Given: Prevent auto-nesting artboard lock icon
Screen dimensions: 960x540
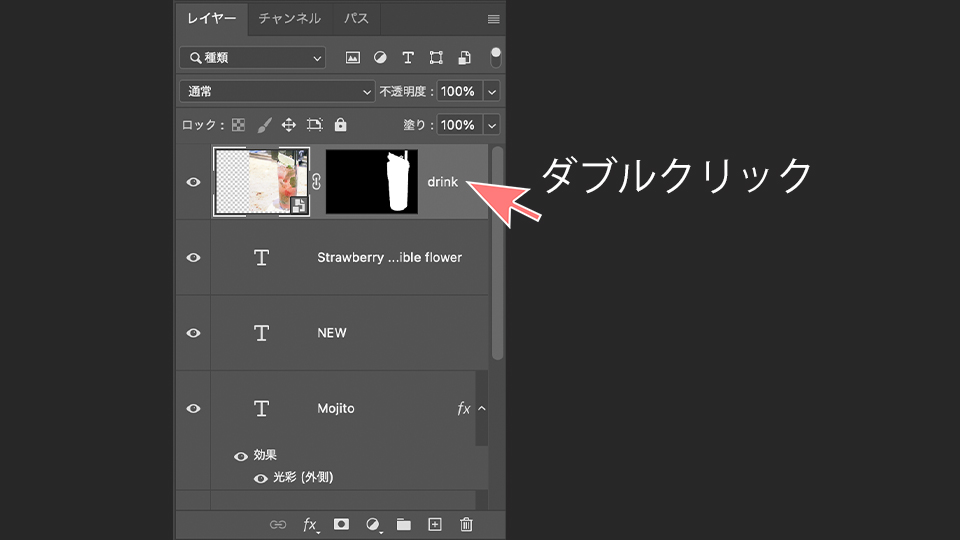Looking at the screenshot, I should coord(315,125).
